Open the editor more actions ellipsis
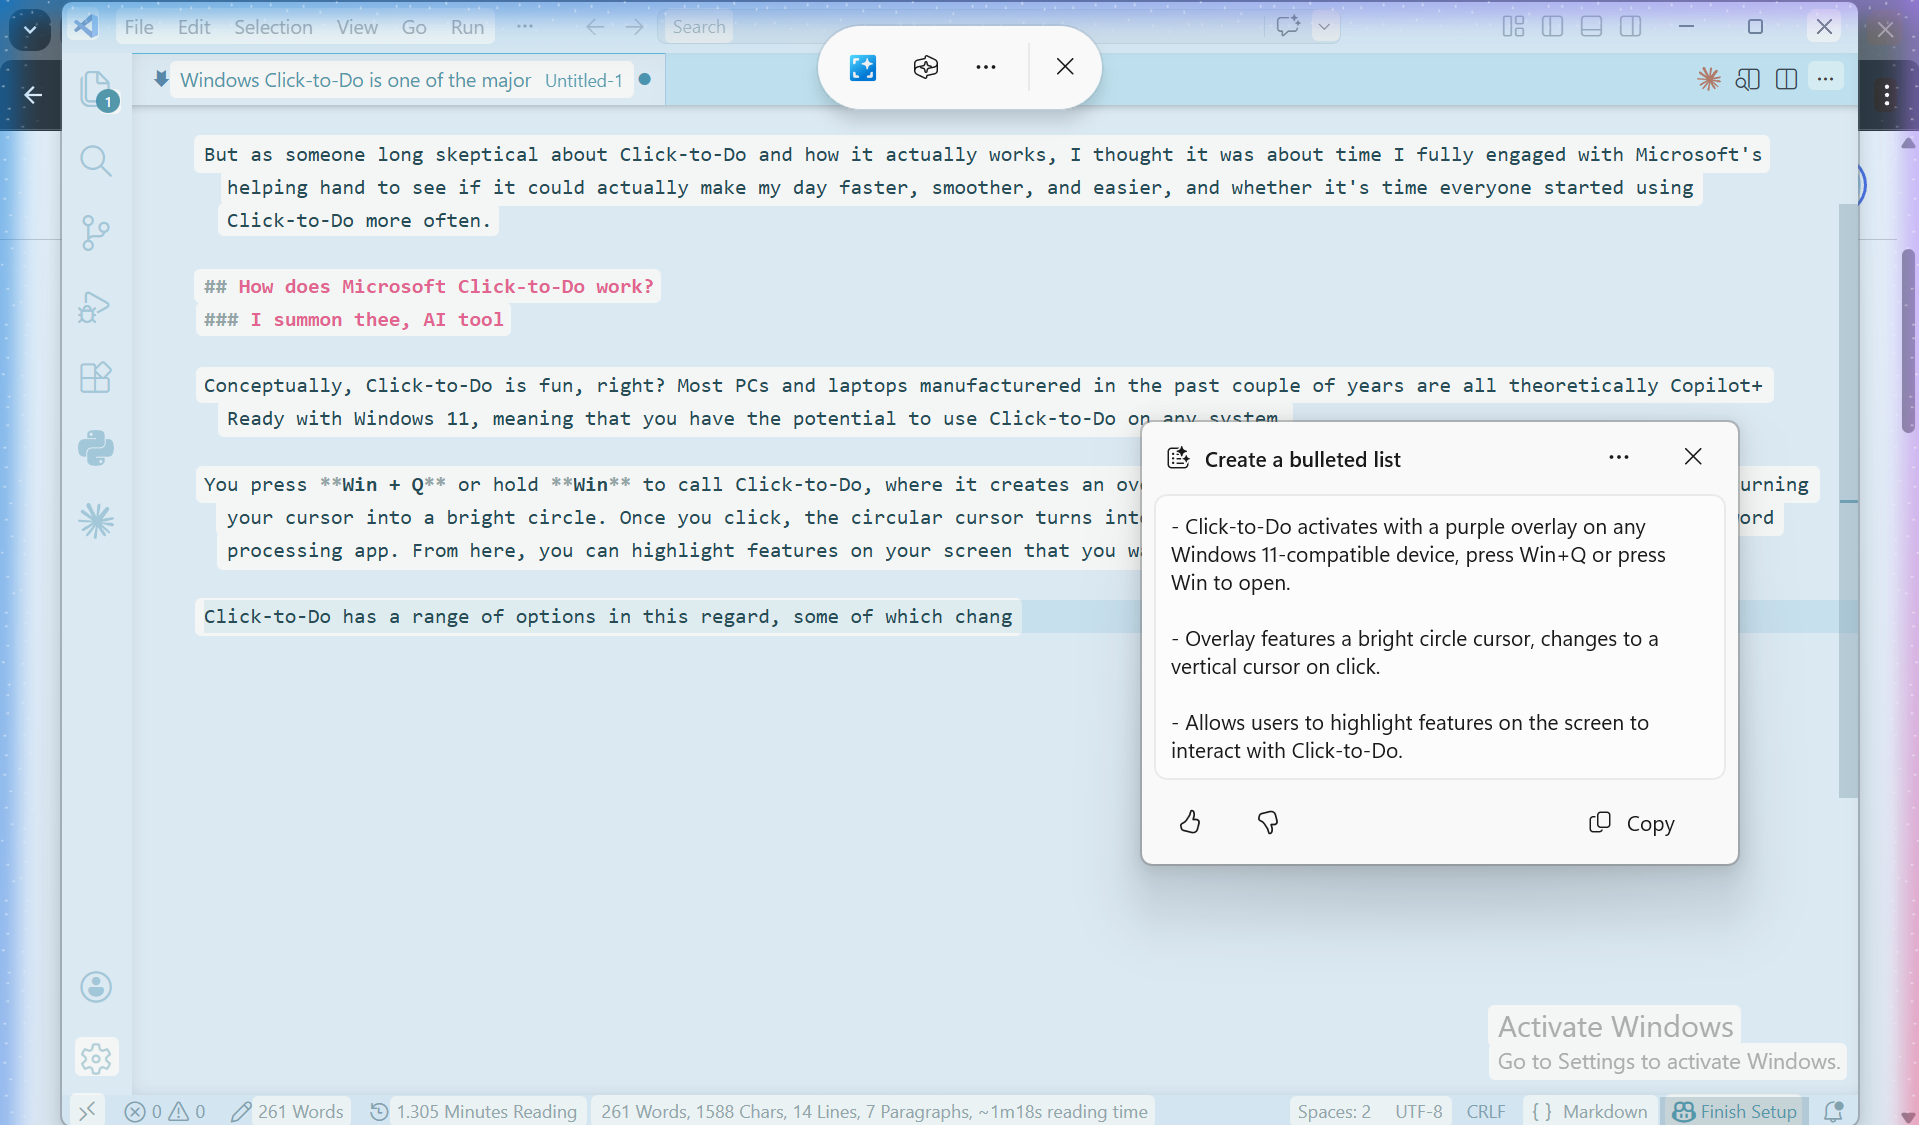 (x=1826, y=79)
